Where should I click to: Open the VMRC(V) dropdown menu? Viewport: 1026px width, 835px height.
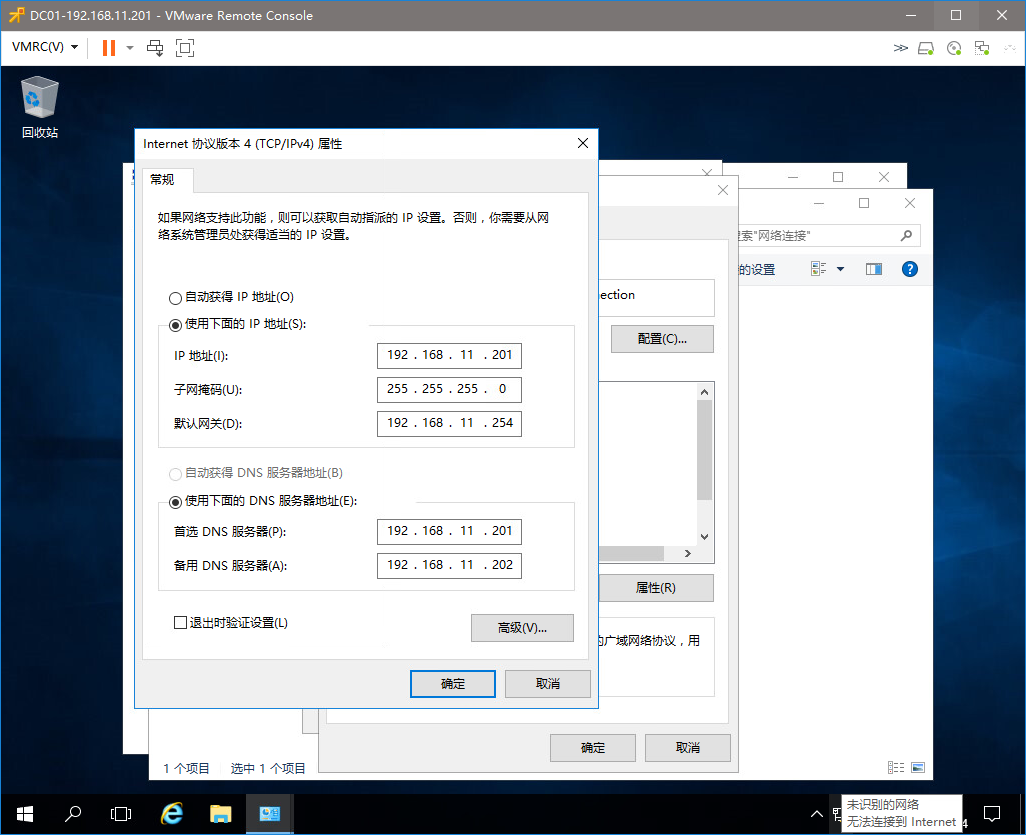[x=45, y=47]
